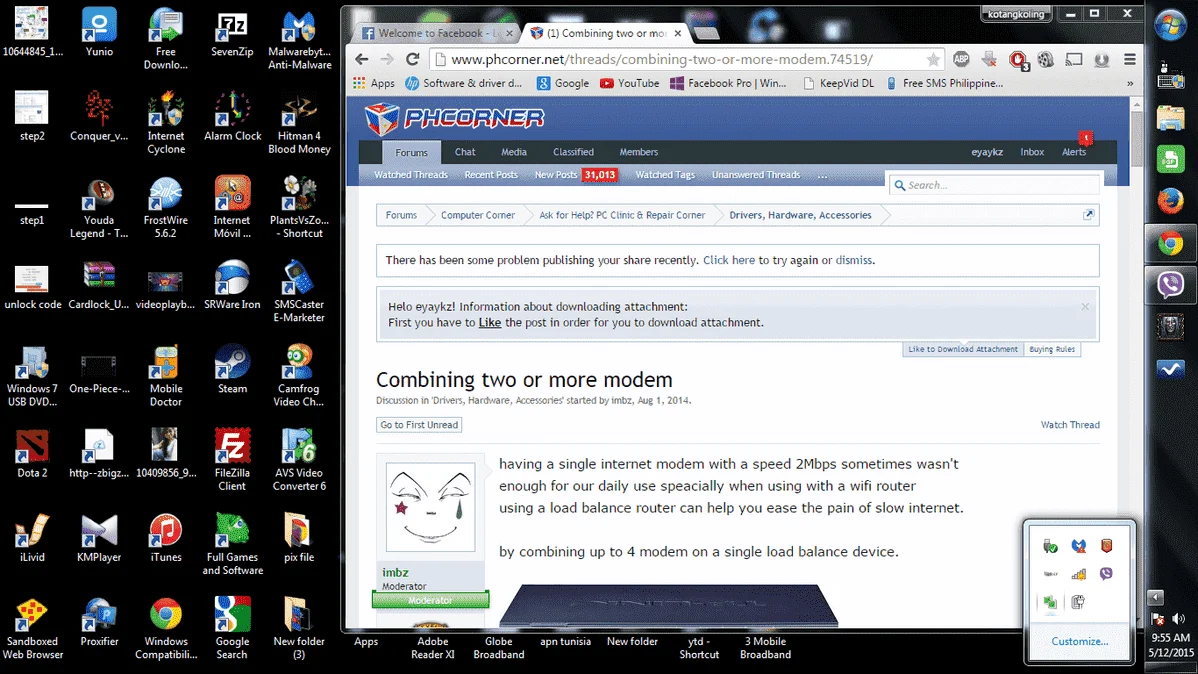Expand the bookmarks bar overflow chevron
Screen dimensions: 1198x674
[1129, 83]
